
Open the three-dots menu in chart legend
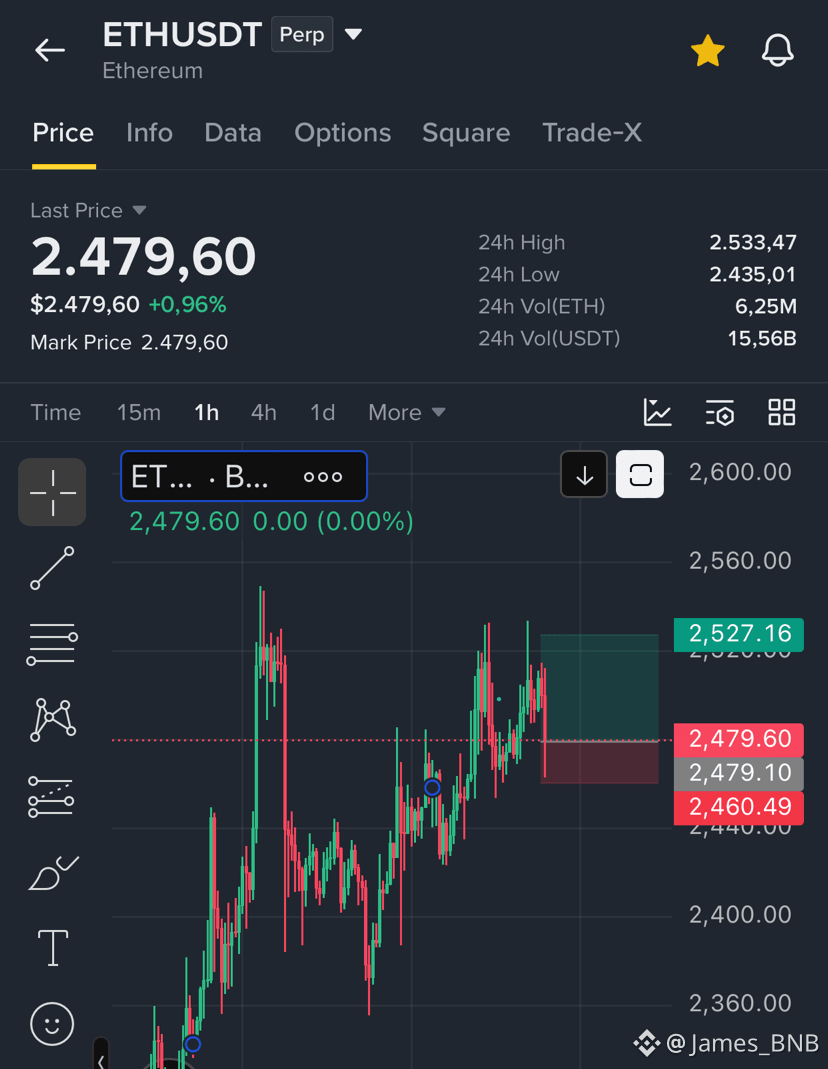[323, 477]
